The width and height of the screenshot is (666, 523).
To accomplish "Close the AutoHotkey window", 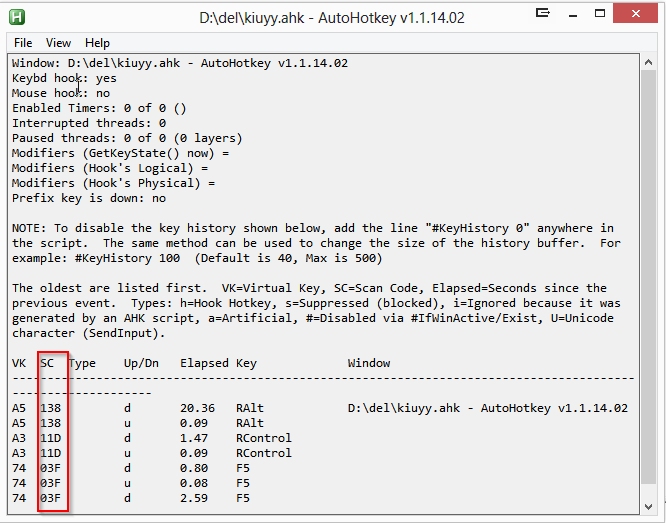I will click(x=635, y=14).
